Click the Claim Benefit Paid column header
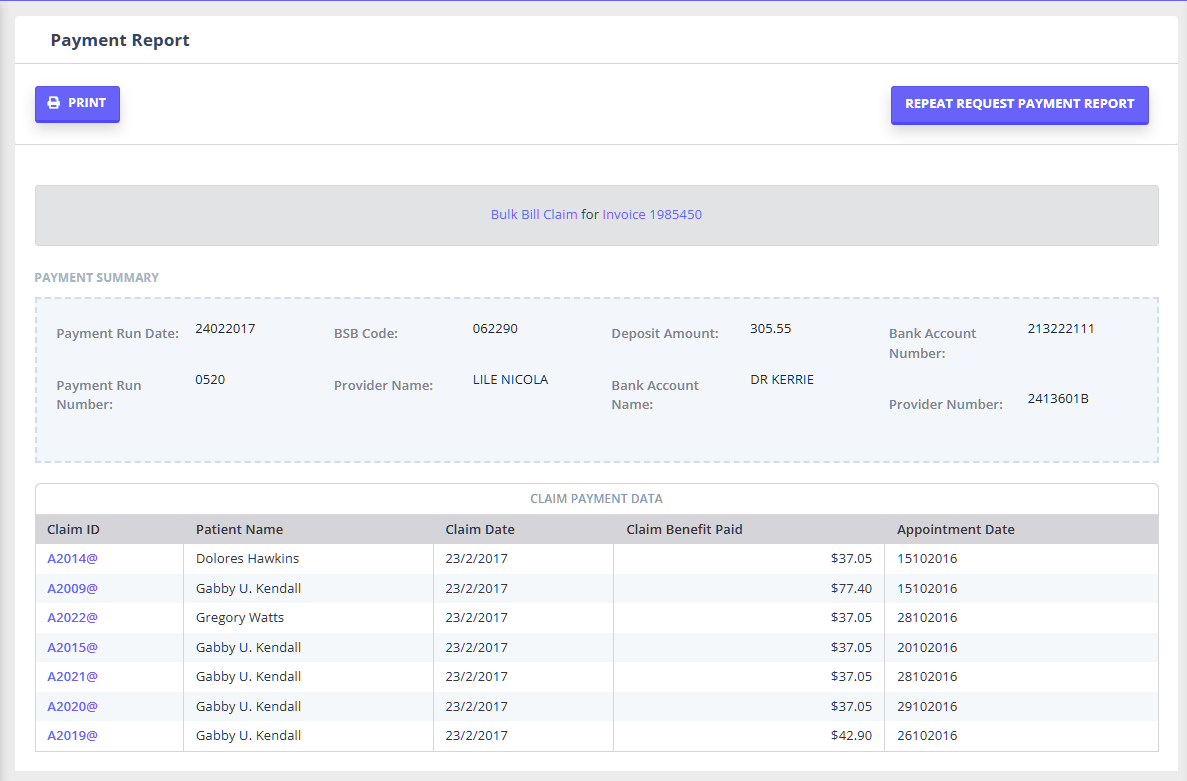The width and height of the screenshot is (1187, 781). pyautogui.click(x=684, y=530)
